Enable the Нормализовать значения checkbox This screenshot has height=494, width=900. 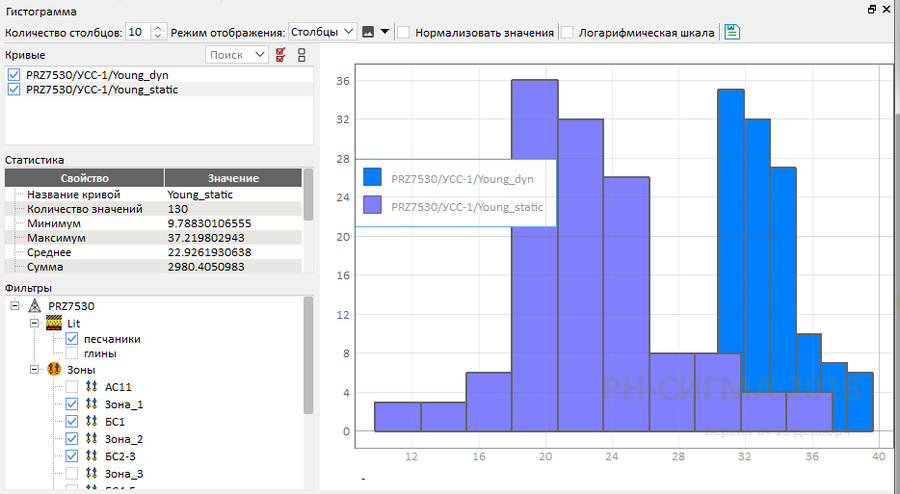pyautogui.click(x=403, y=32)
